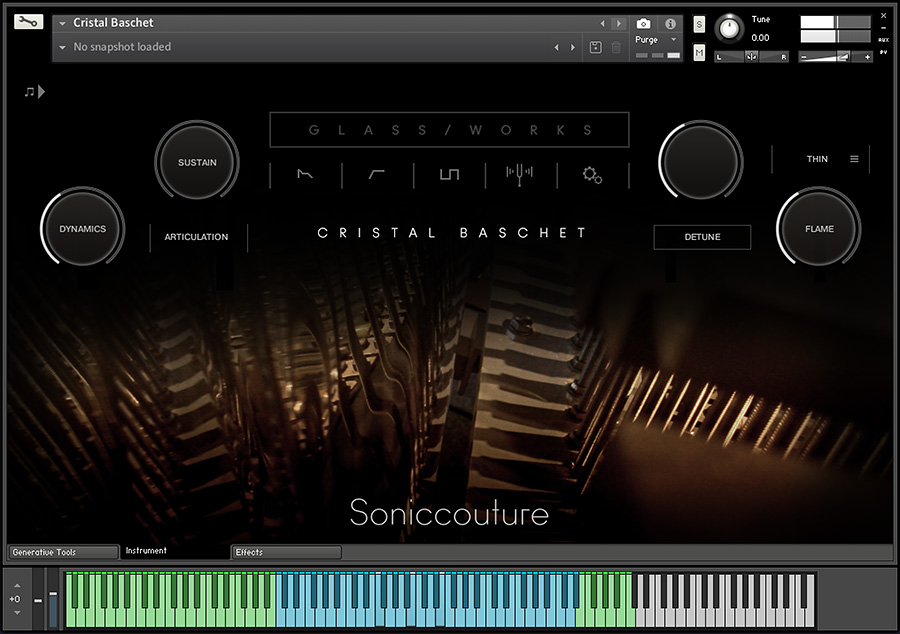Load the previous instrument with left arrow
The width and height of the screenshot is (900, 634).
[x=602, y=24]
